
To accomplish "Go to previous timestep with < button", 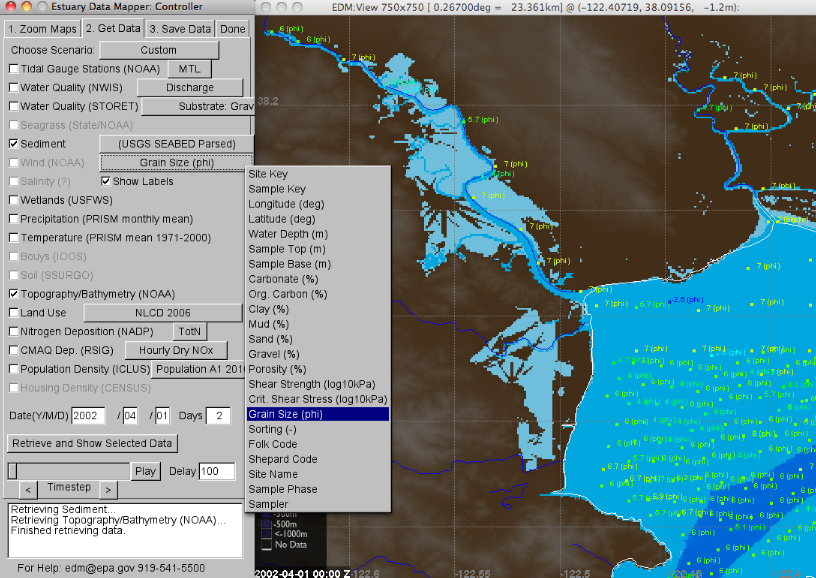I will click(29, 490).
